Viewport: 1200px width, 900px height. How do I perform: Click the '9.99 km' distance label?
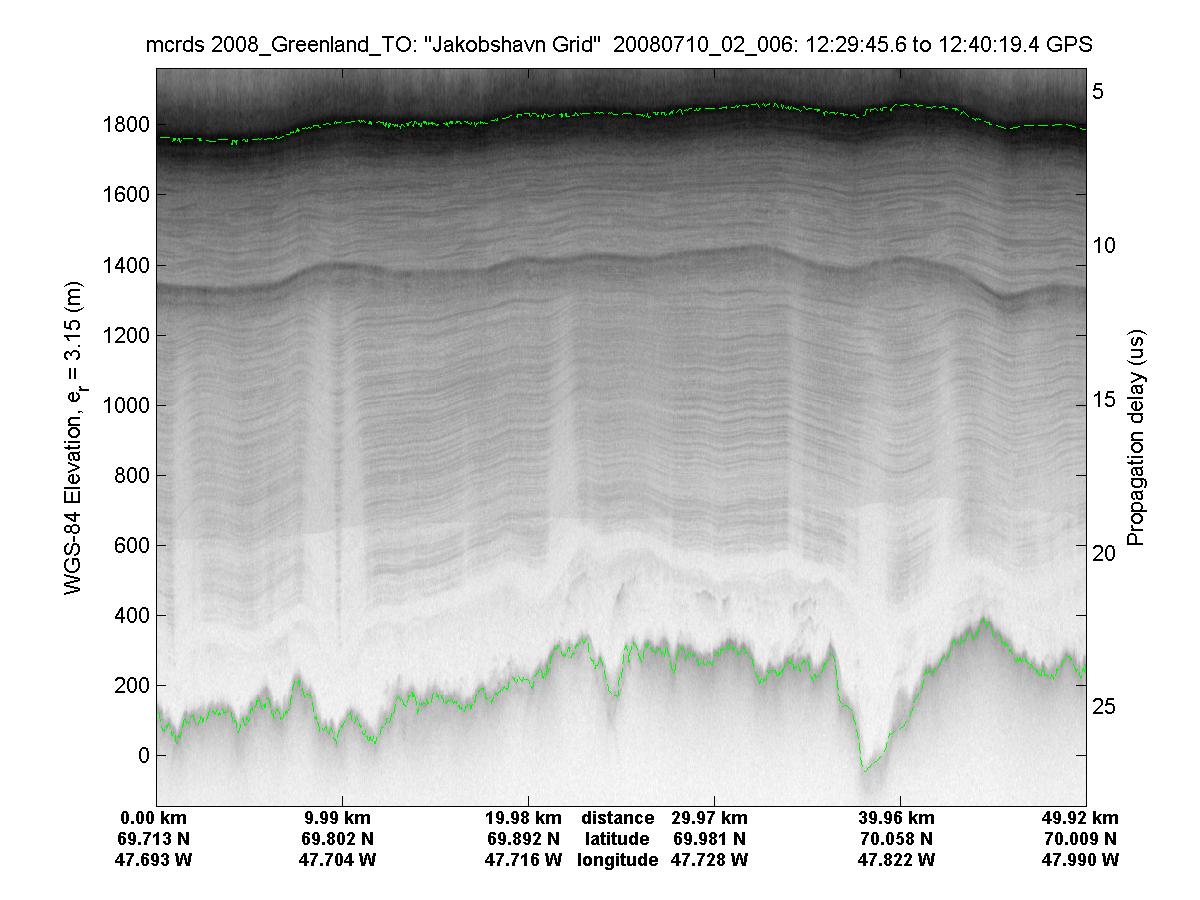[337, 818]
